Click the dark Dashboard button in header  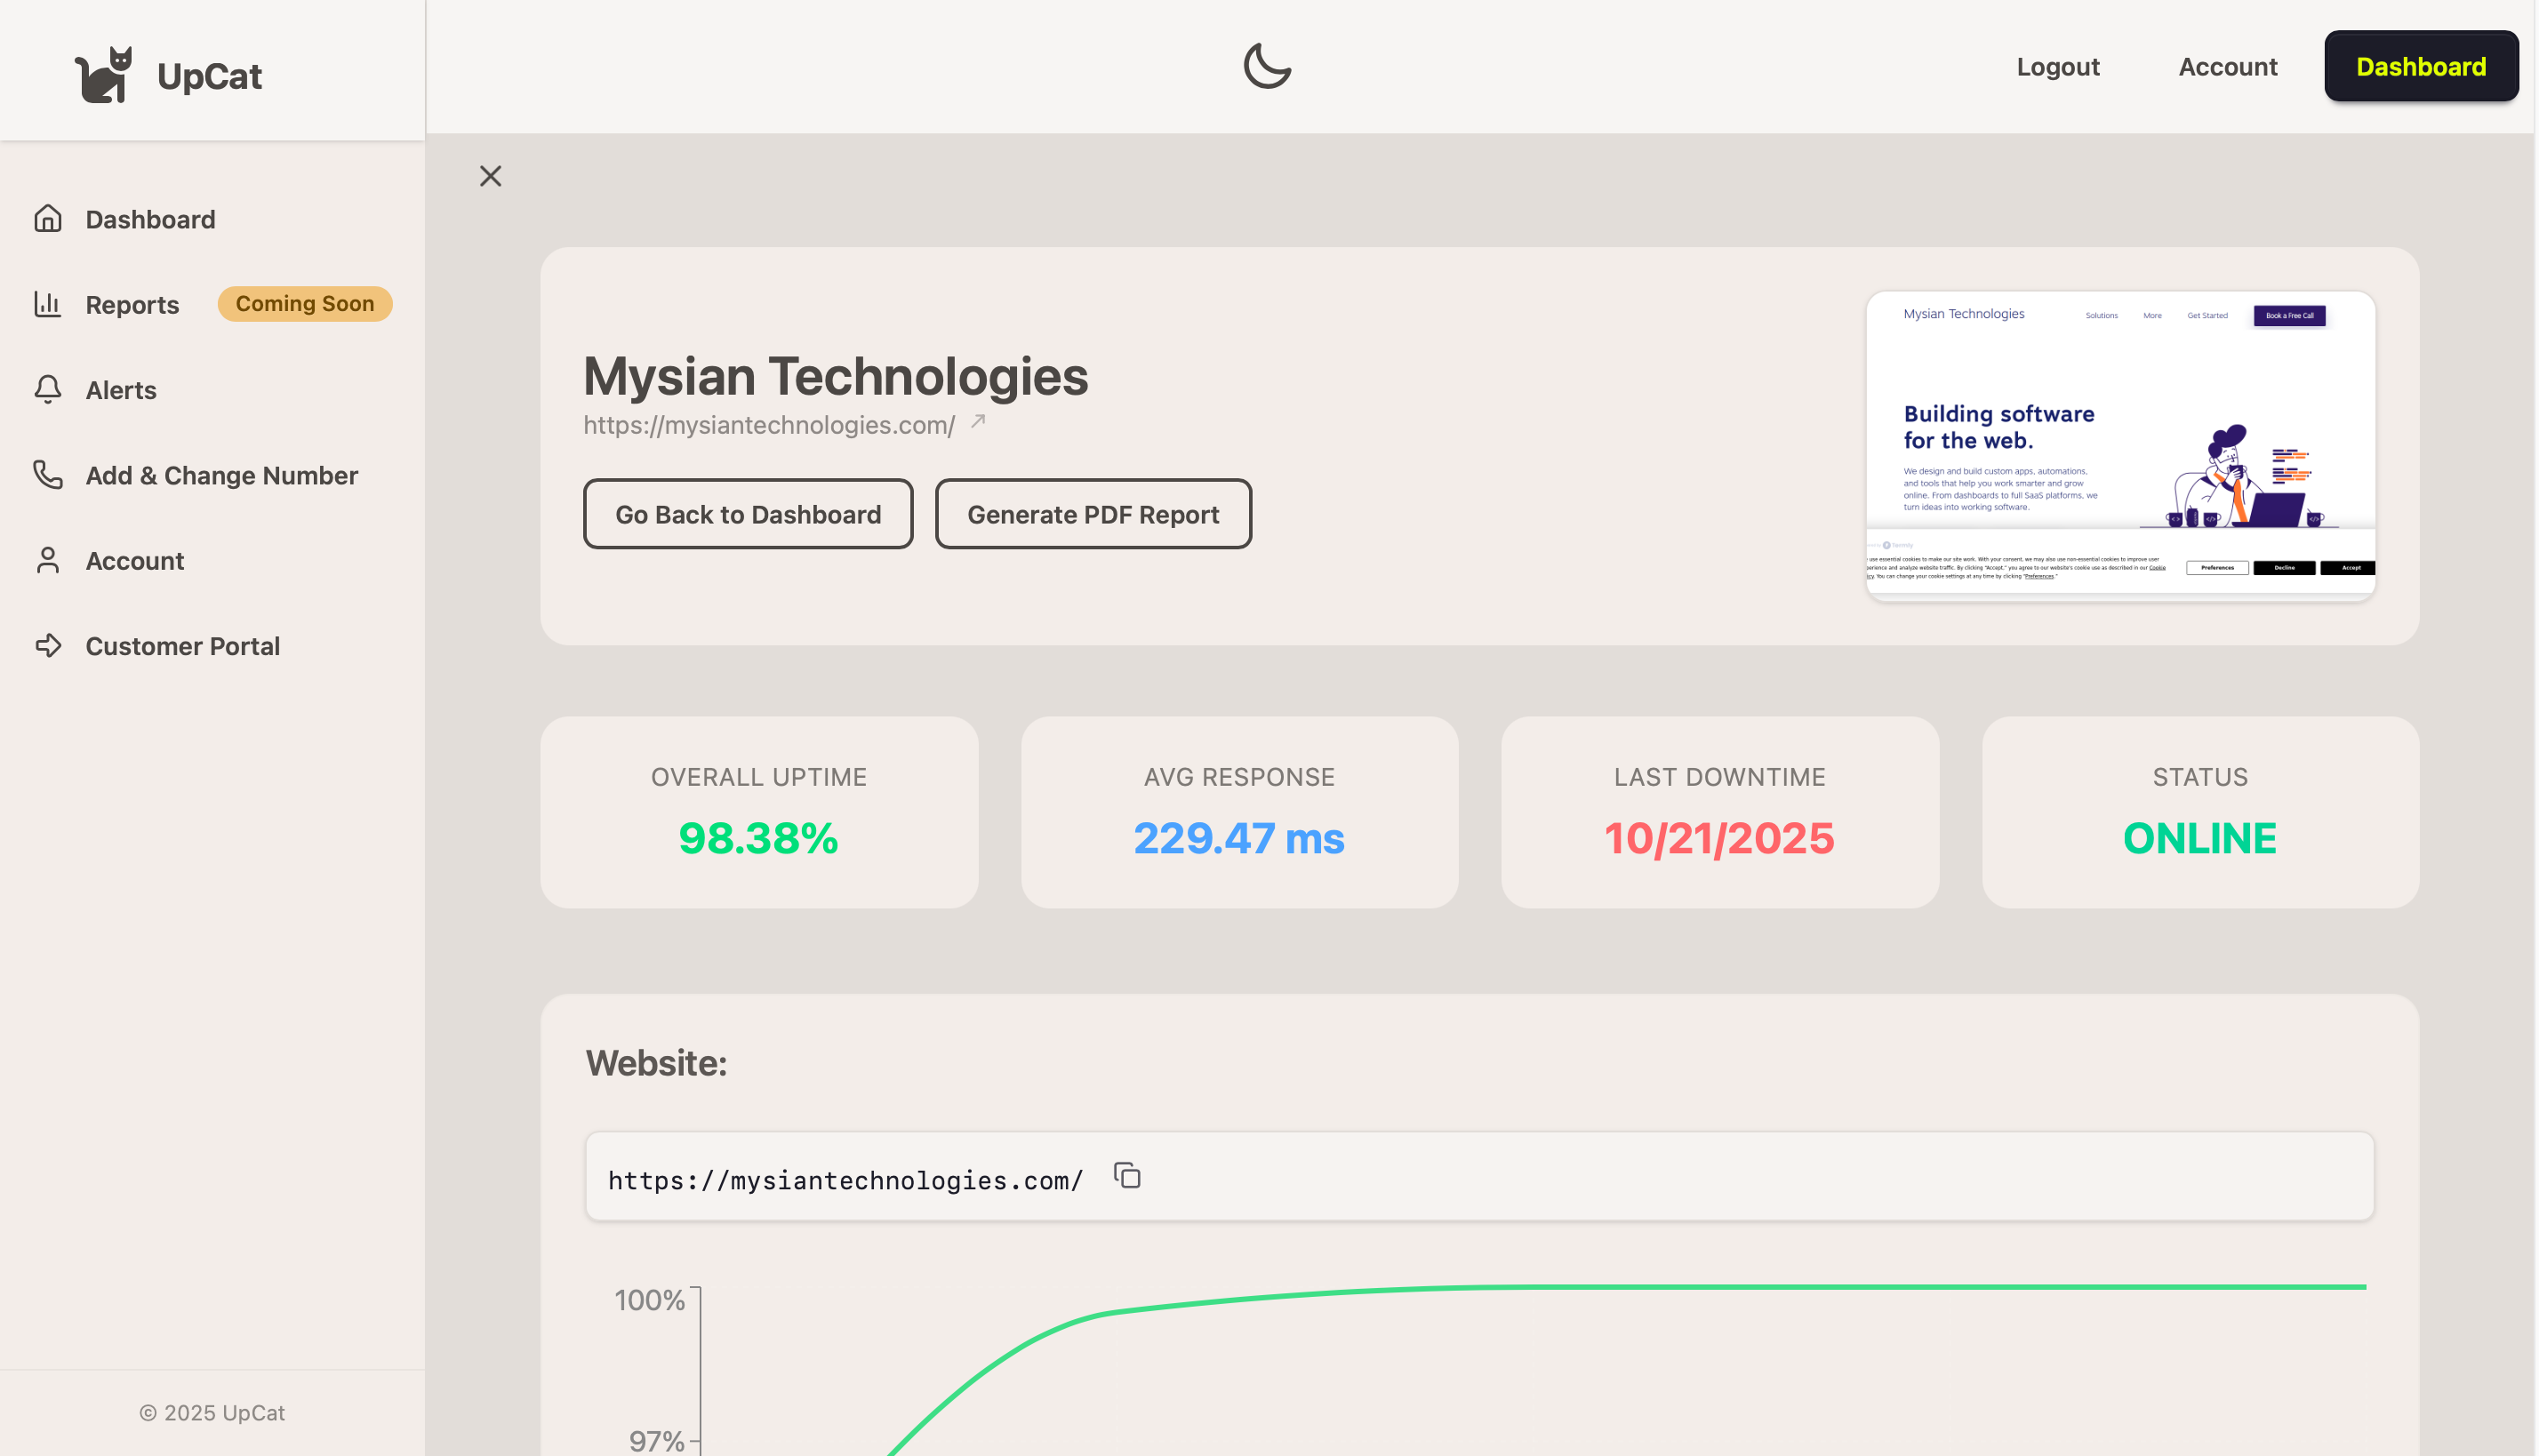[x=2422, y=66]
